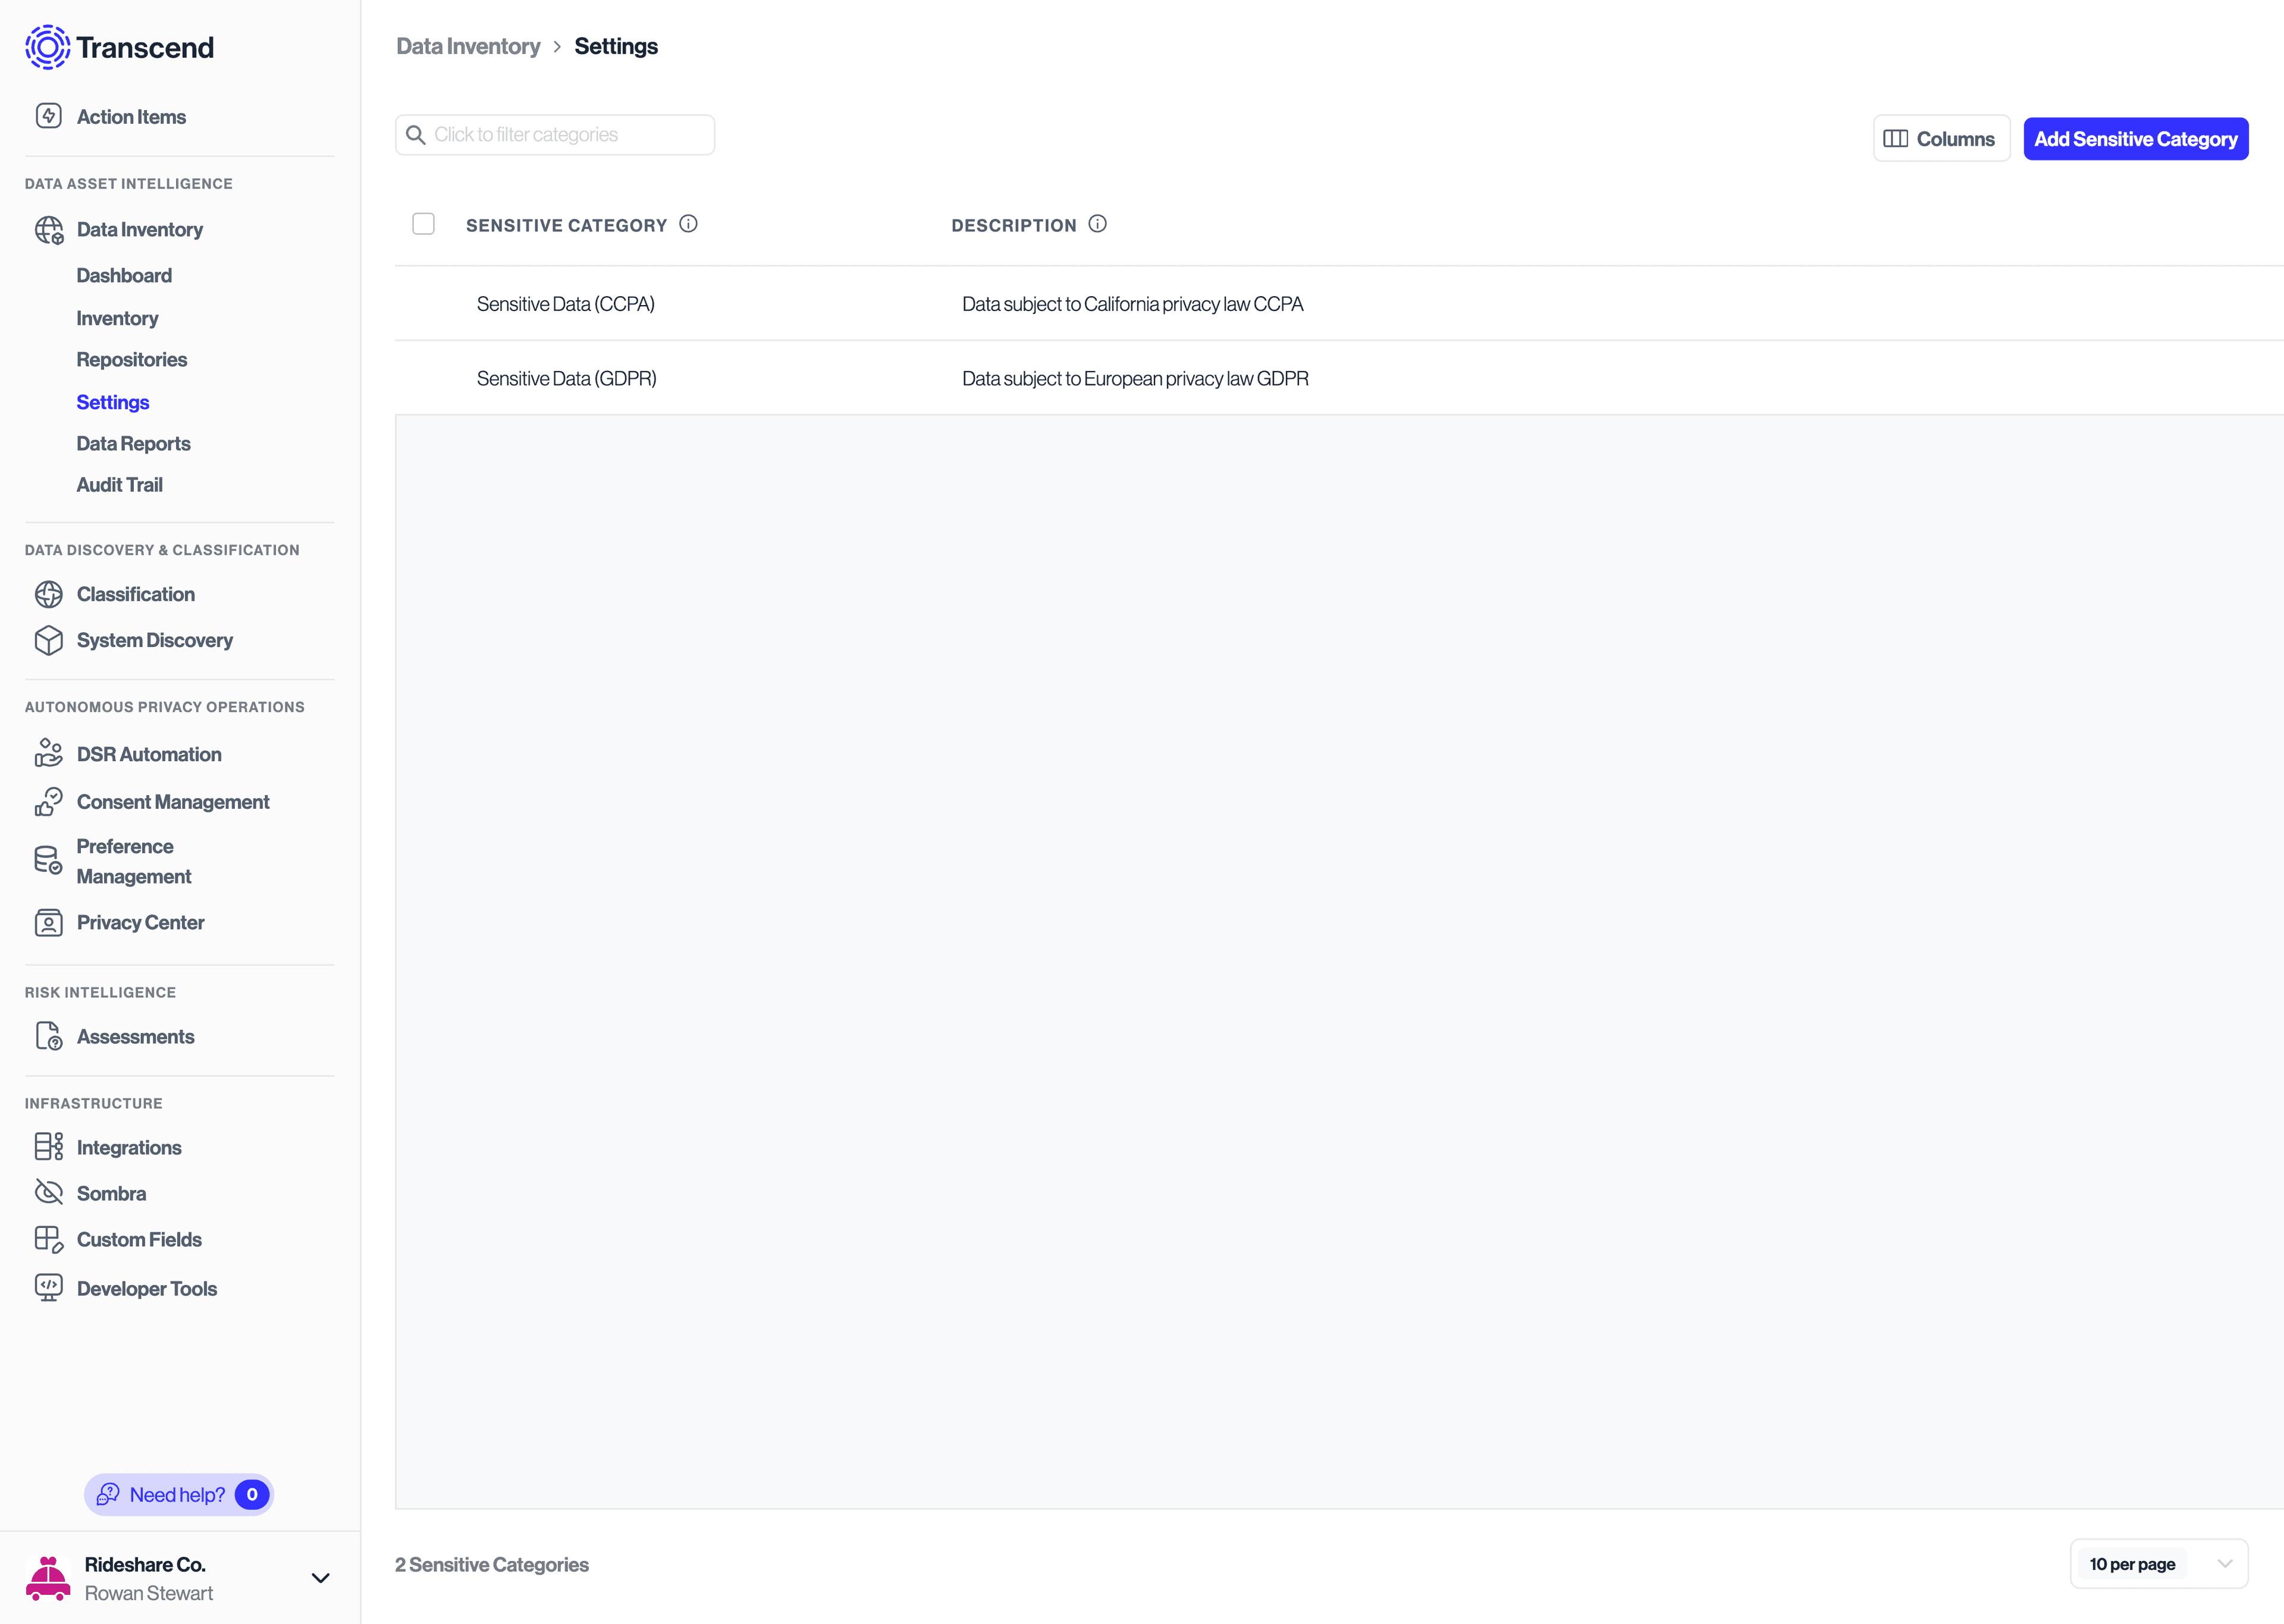The height and width of the screenshot is (1624, 2284).
Task: Navigate to the Audit Trail page
Action: pyautogui.click(x=120, y=484)
